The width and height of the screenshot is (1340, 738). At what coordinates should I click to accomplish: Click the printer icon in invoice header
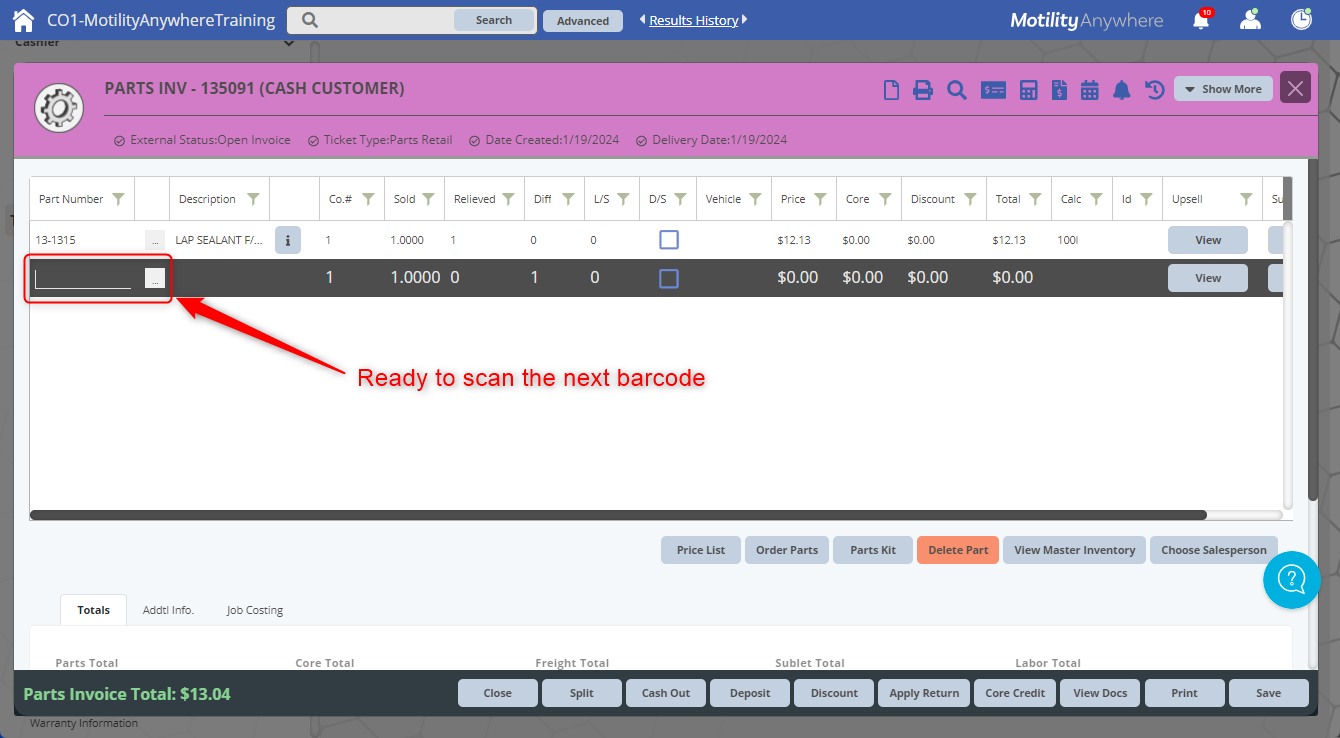[x=923, y=90]
